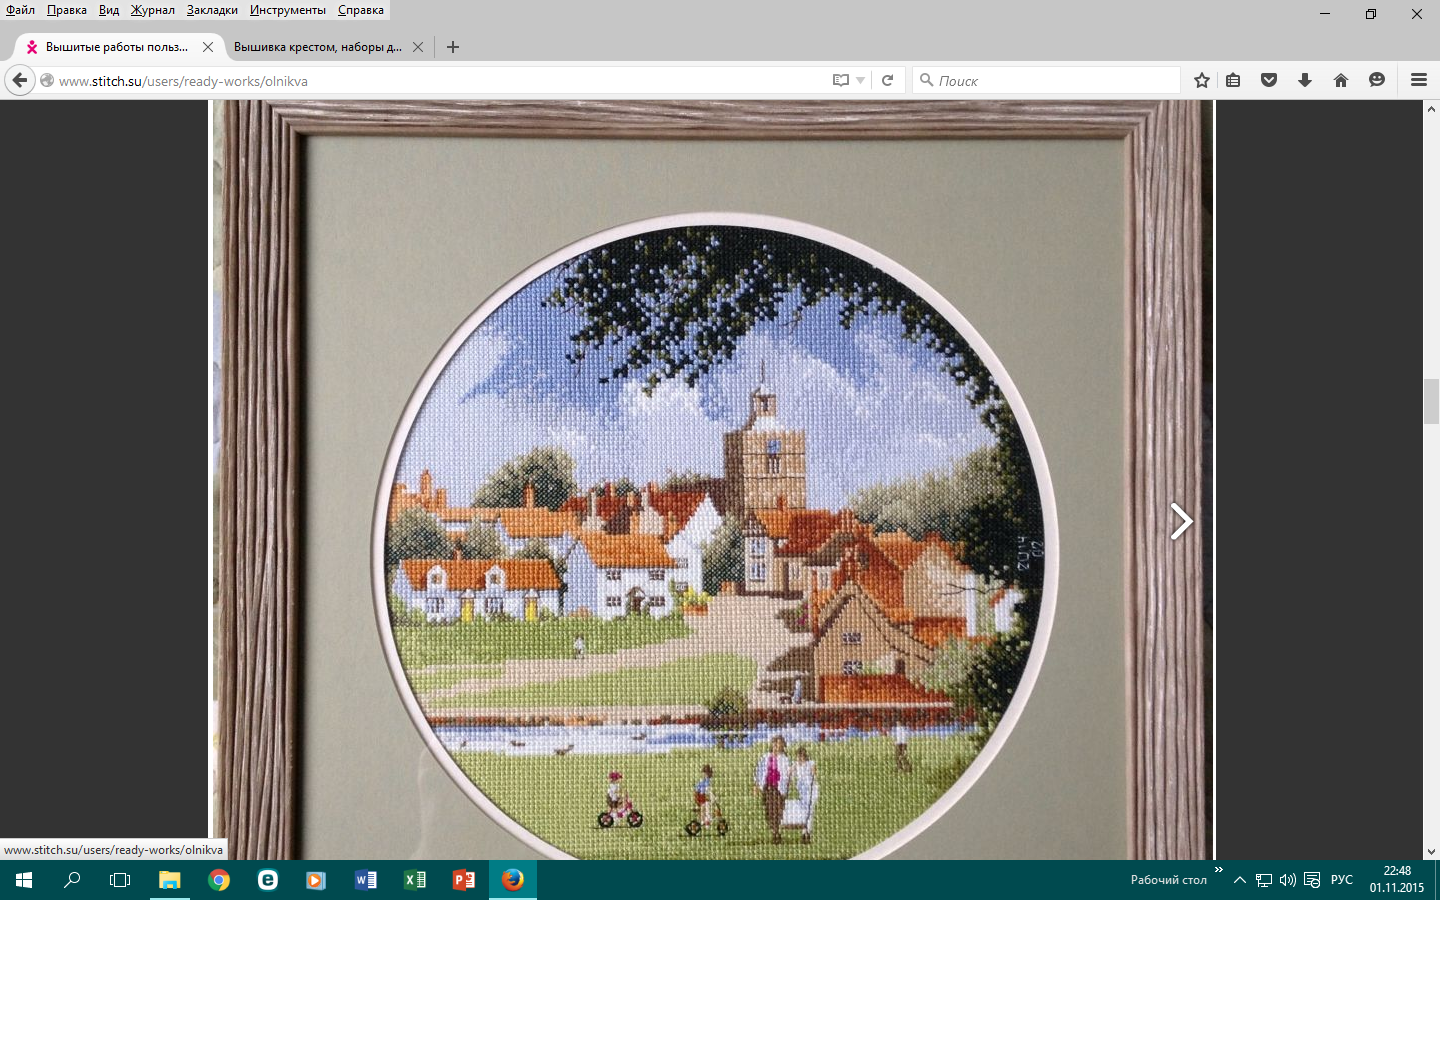
Task: Click the Pocket save icon
Action: coord(1269,80)
